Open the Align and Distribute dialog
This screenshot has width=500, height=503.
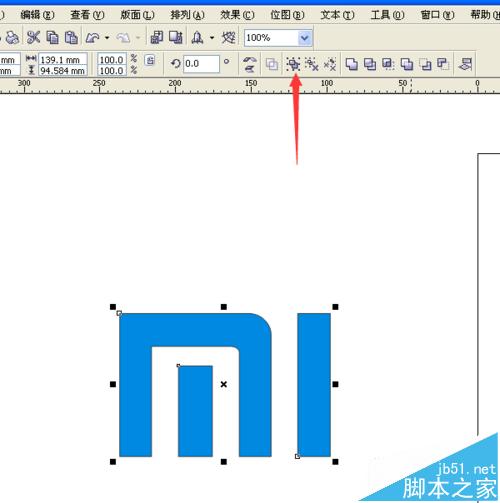click(465, 64)
